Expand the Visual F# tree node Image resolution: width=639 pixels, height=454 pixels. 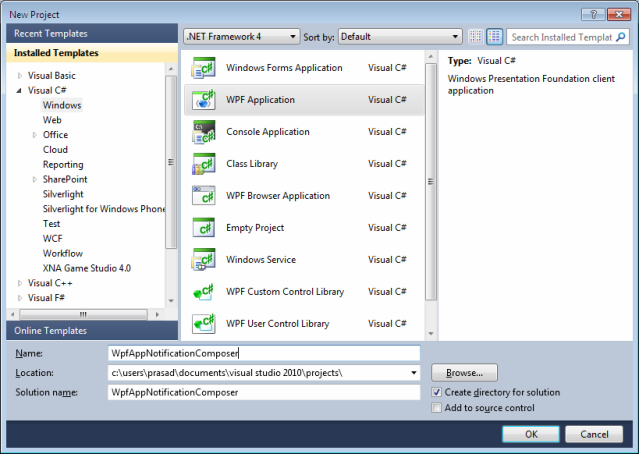(x=20, y=298)
